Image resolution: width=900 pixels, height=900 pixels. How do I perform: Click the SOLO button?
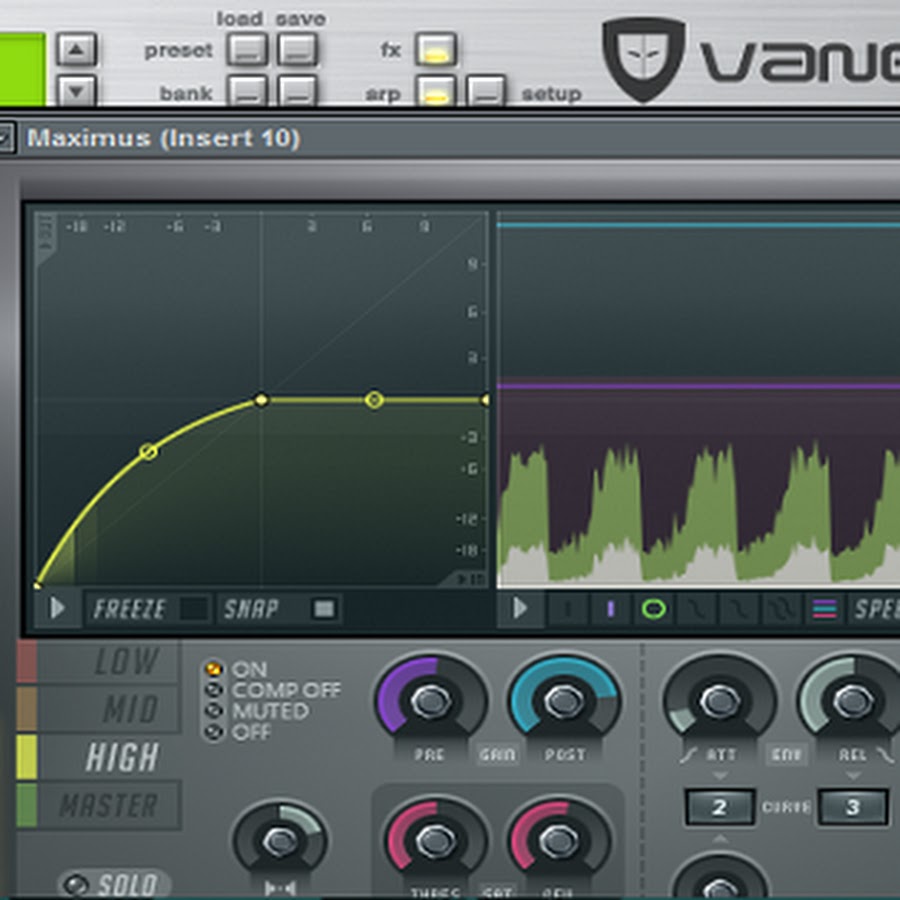[113, 884]
